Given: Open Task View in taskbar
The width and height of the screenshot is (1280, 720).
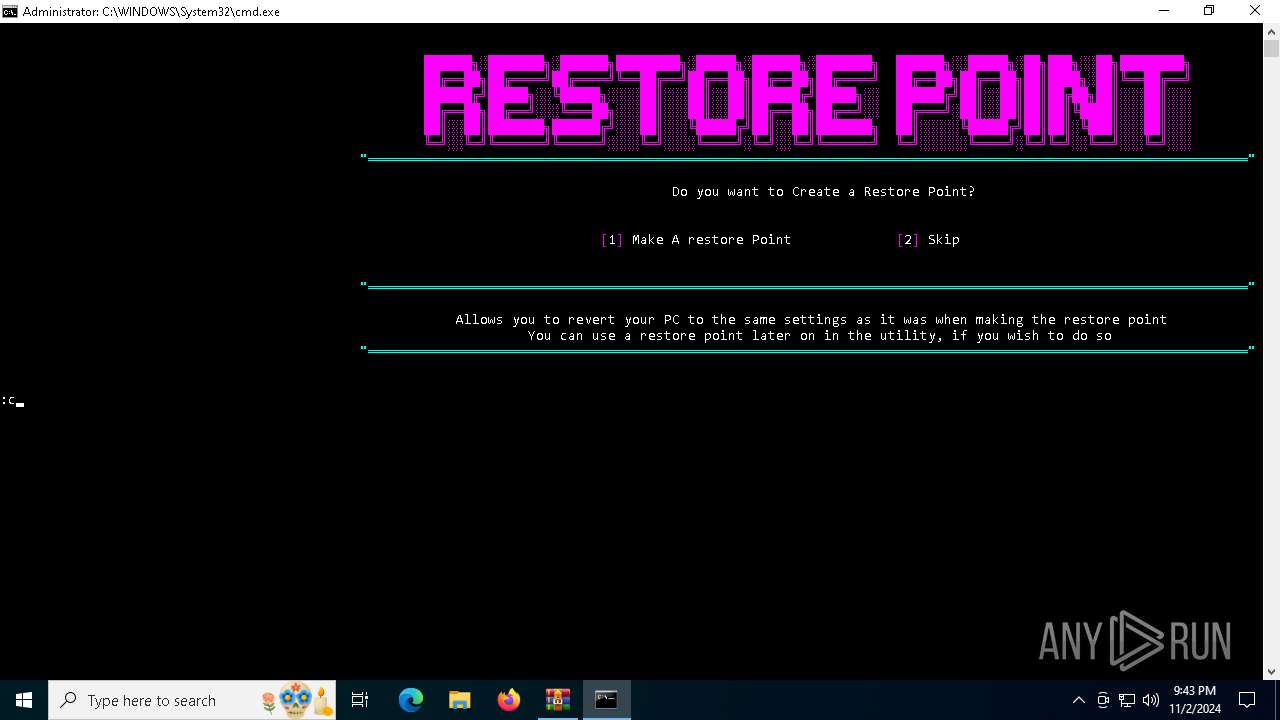Looking at the screenshot, I should click(360, 700).
